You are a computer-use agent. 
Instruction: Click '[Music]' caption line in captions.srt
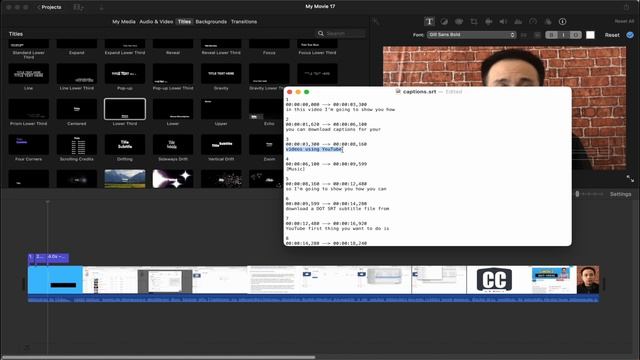point(295,169)
